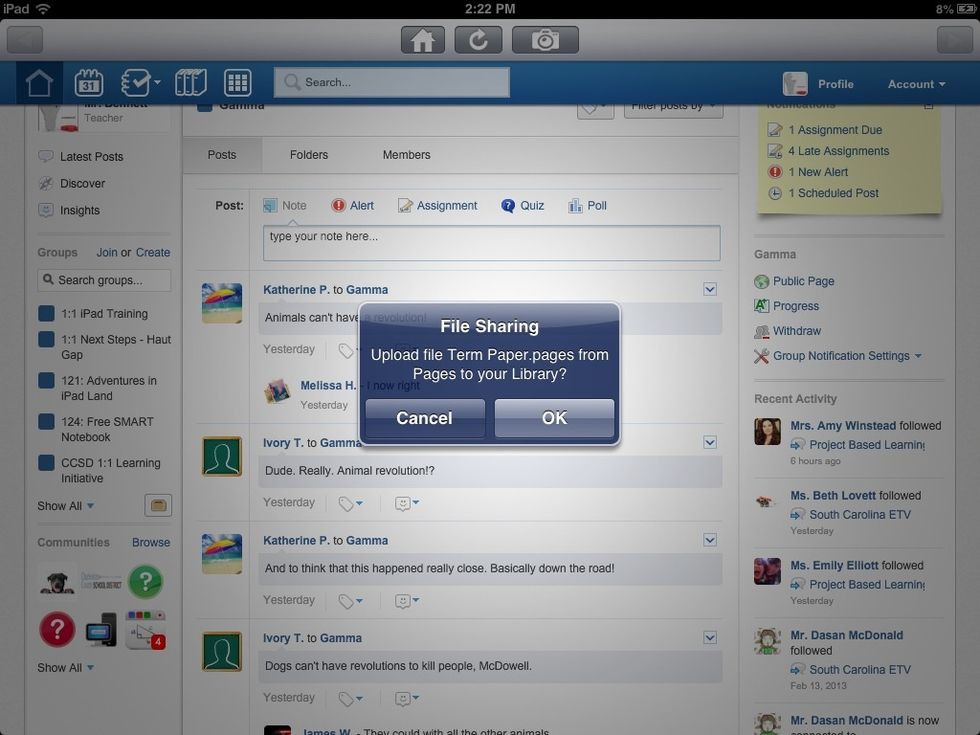Tap OK in File Sharing dialog
This screenshot has height=735, width=980.
pos(554,418)
